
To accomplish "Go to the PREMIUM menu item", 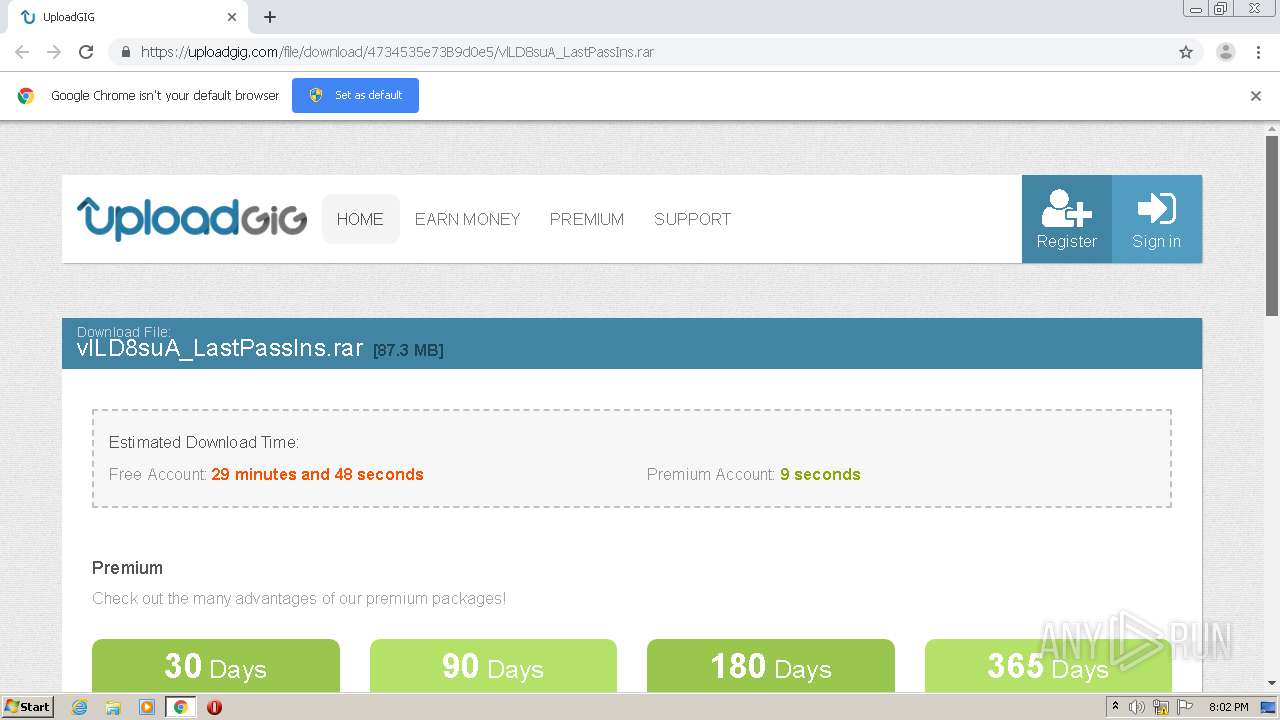I will coord(587,219).
